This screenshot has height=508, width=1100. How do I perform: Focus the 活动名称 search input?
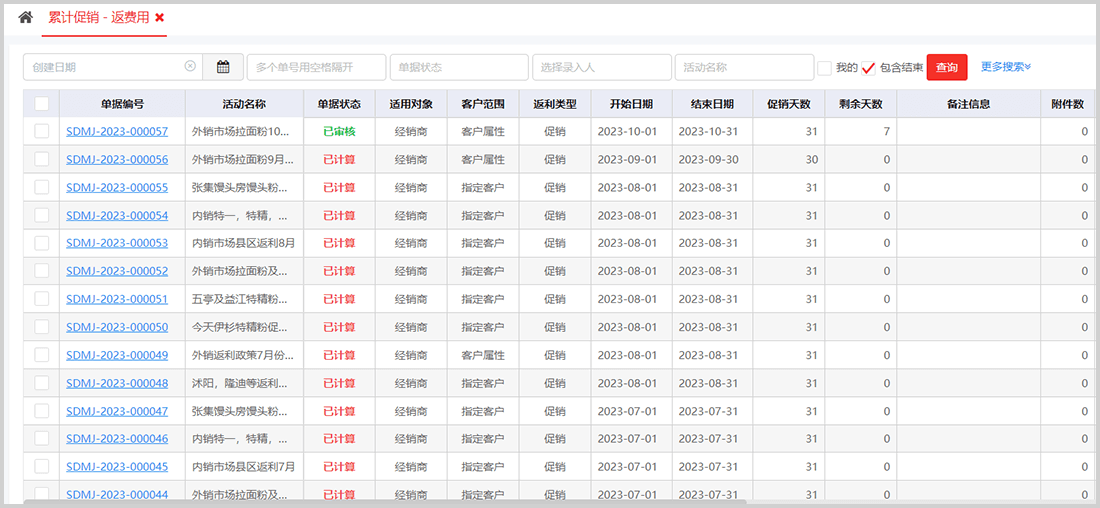tap(744, 67)
